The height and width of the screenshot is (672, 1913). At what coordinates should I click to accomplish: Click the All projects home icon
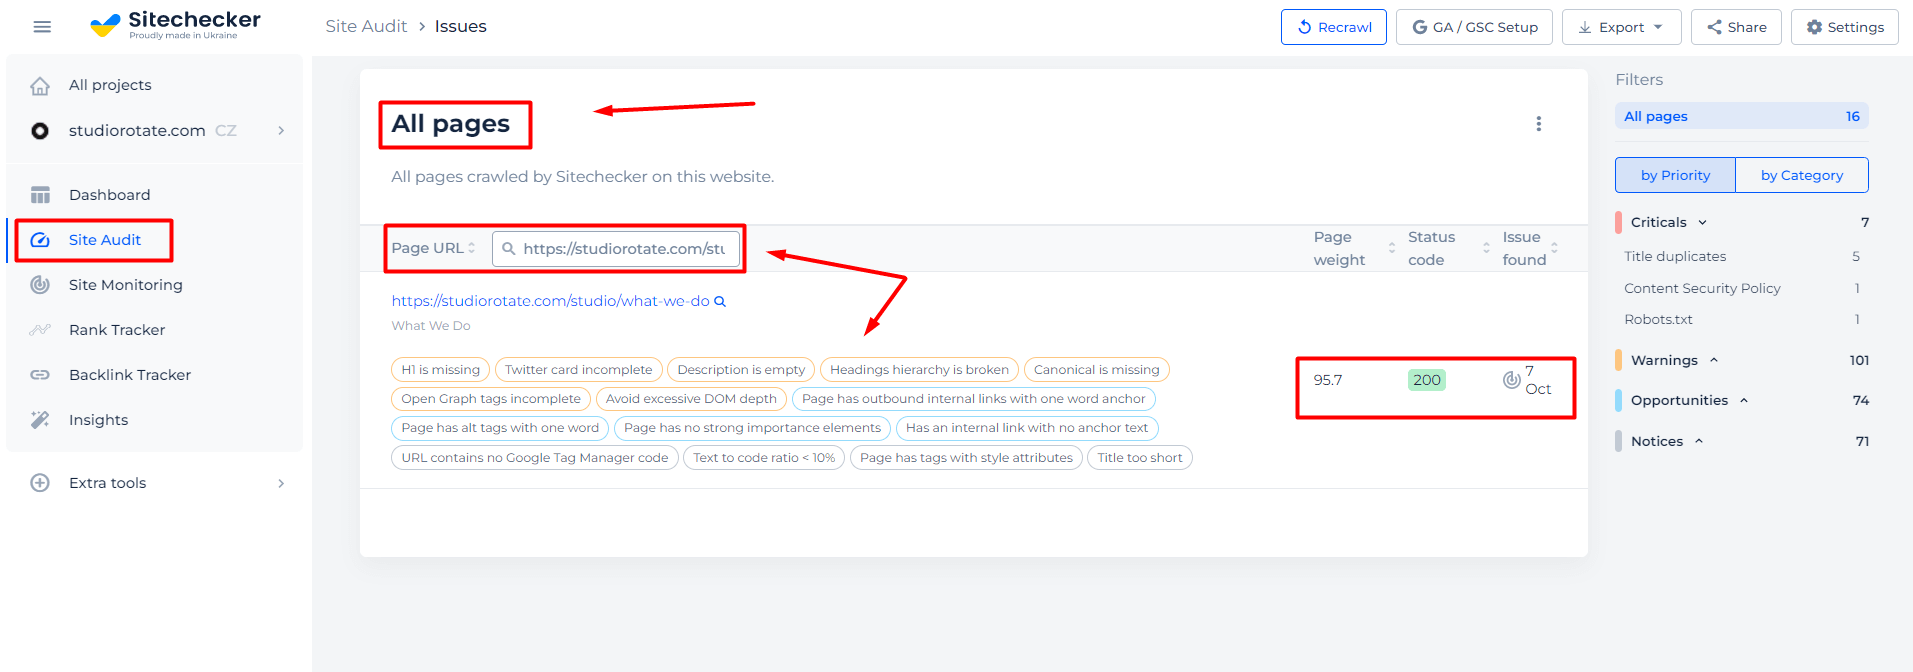click(40, 86)
